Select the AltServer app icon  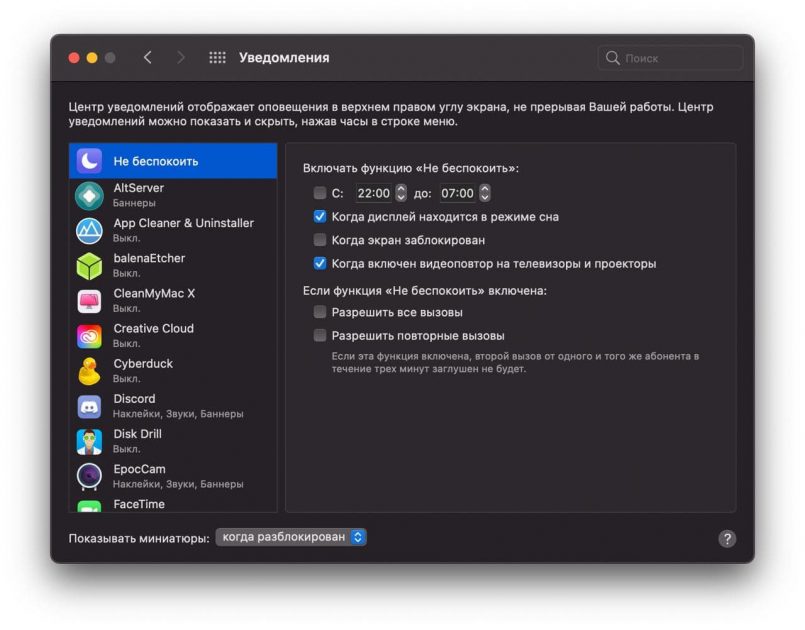coord(90,195)
